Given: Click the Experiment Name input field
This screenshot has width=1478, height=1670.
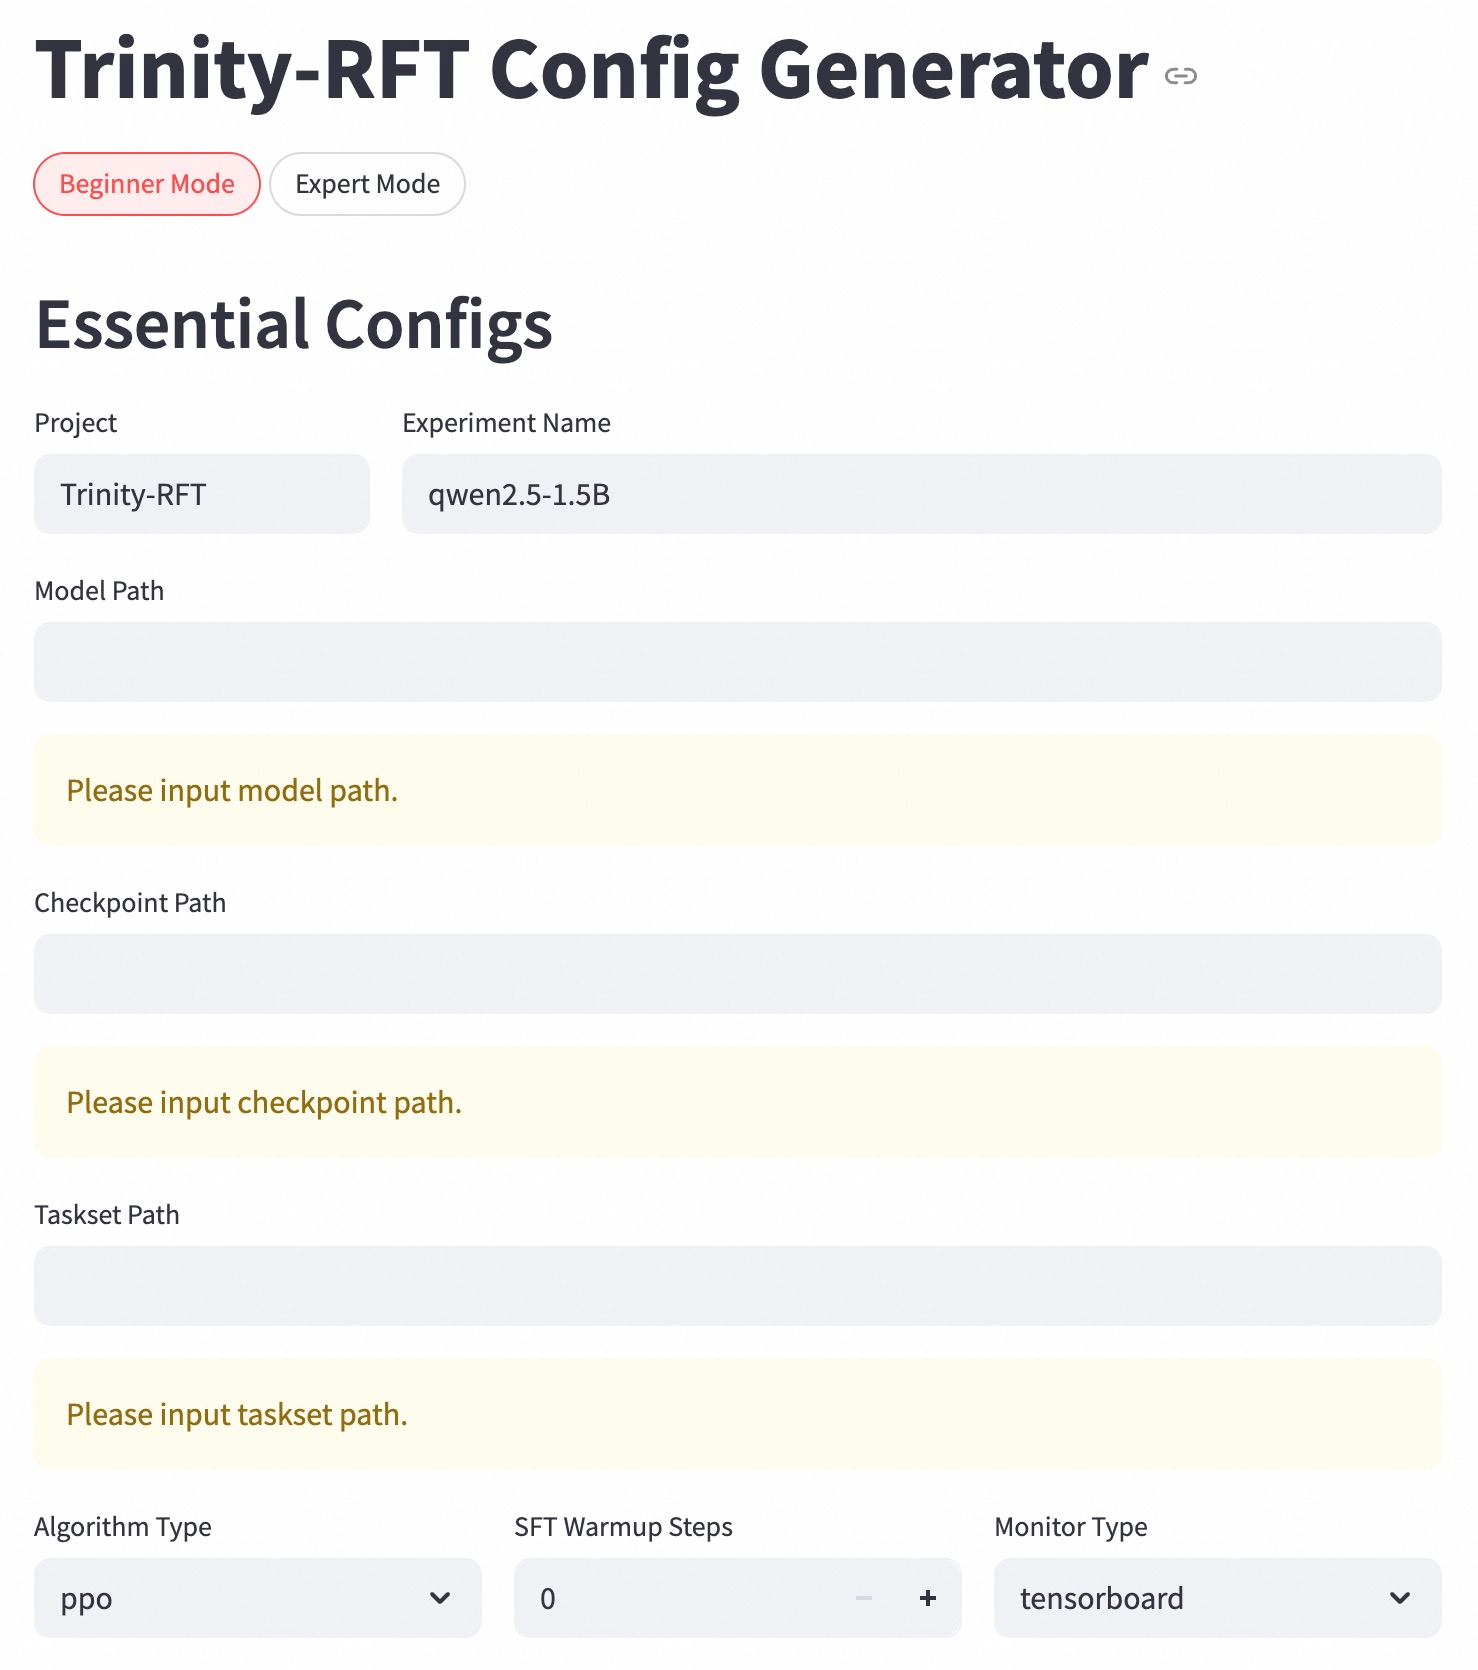Looking at the screenshot, I should tap(921, 494).
